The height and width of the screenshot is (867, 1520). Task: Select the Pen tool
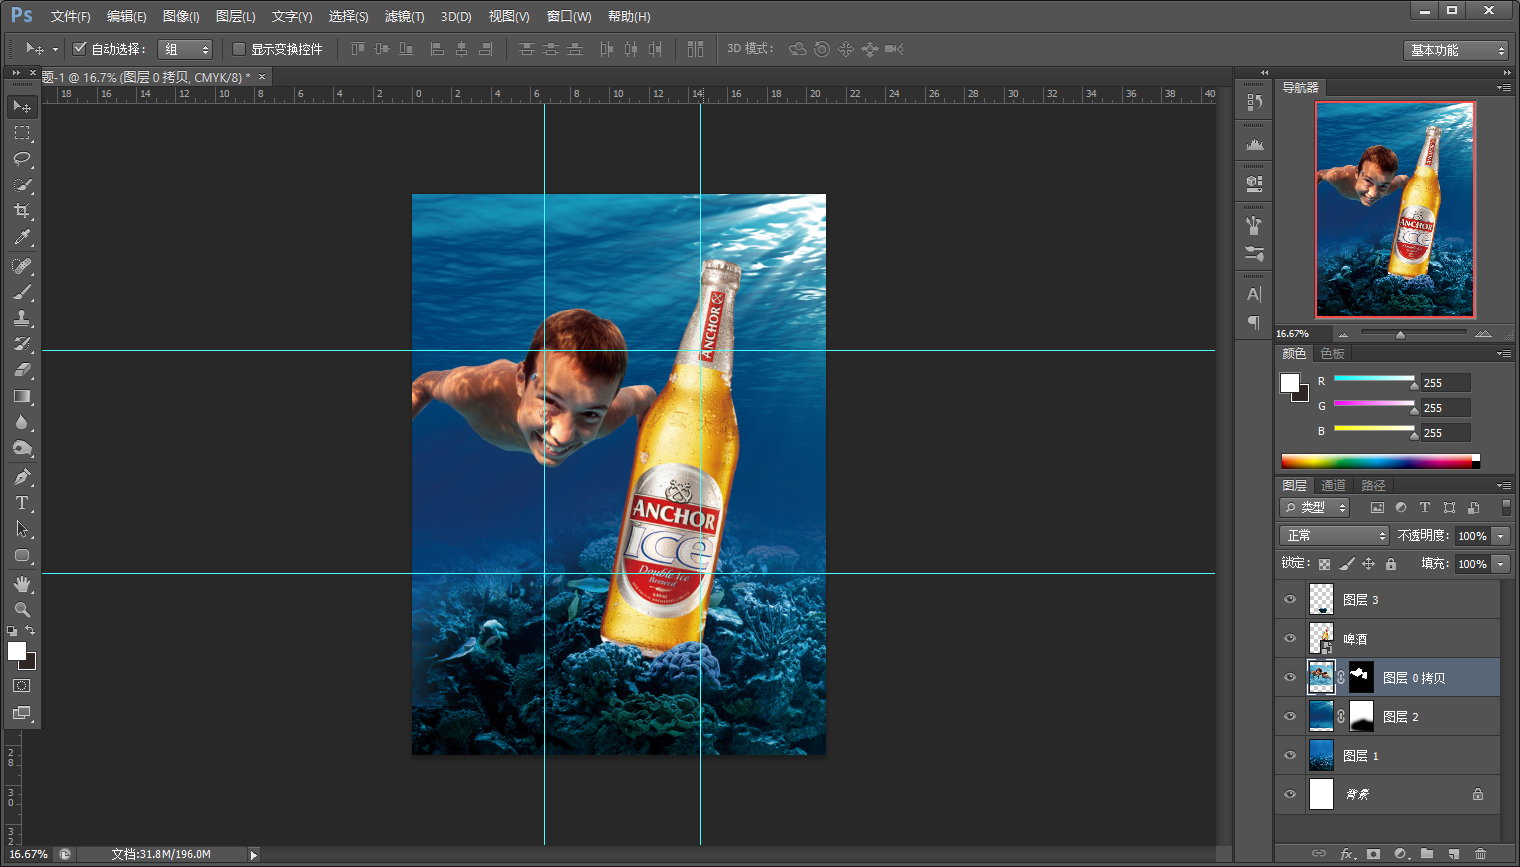click(22, 477)
